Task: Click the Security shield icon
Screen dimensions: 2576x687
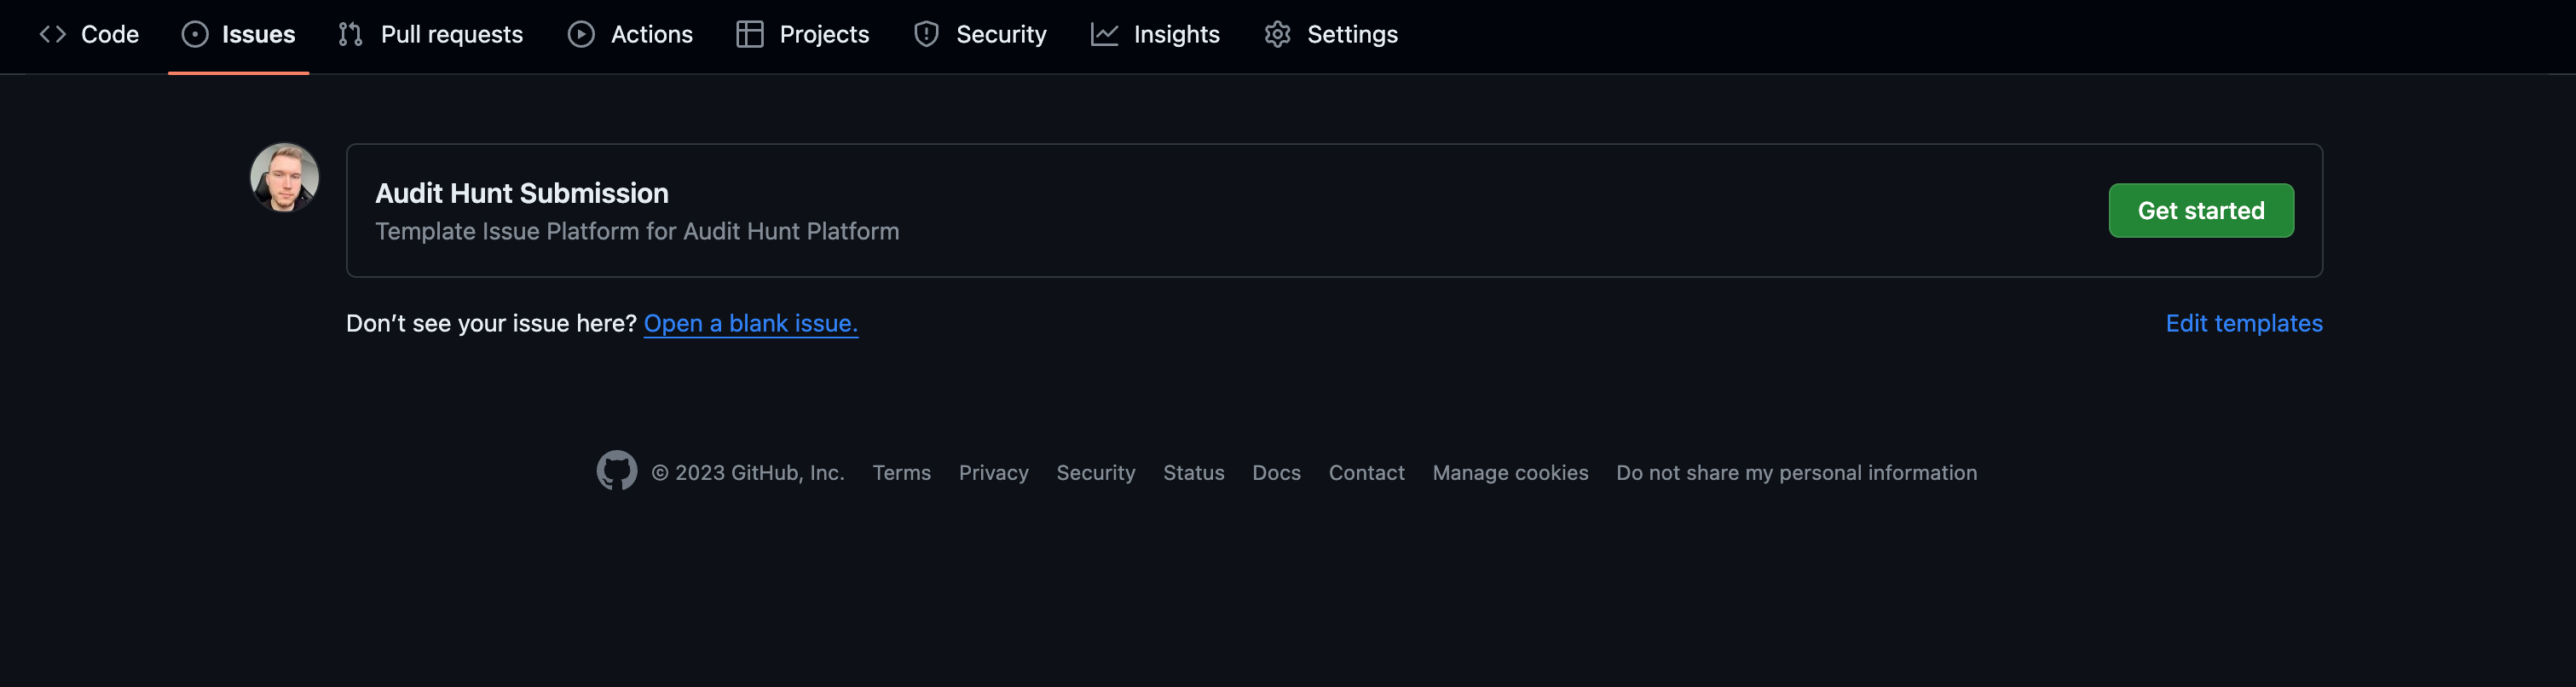Action: coord(927,34)
